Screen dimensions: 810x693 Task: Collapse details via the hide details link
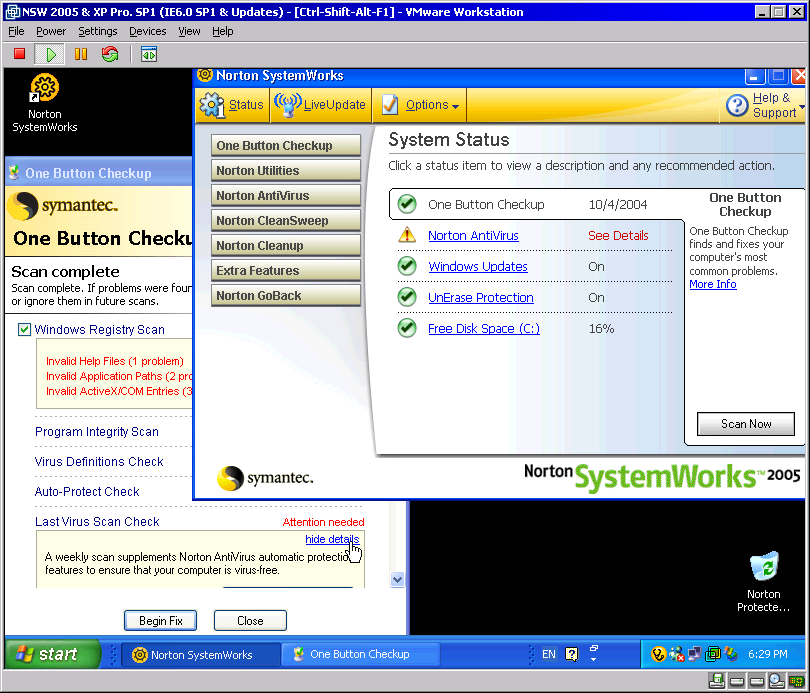point(332,539)
